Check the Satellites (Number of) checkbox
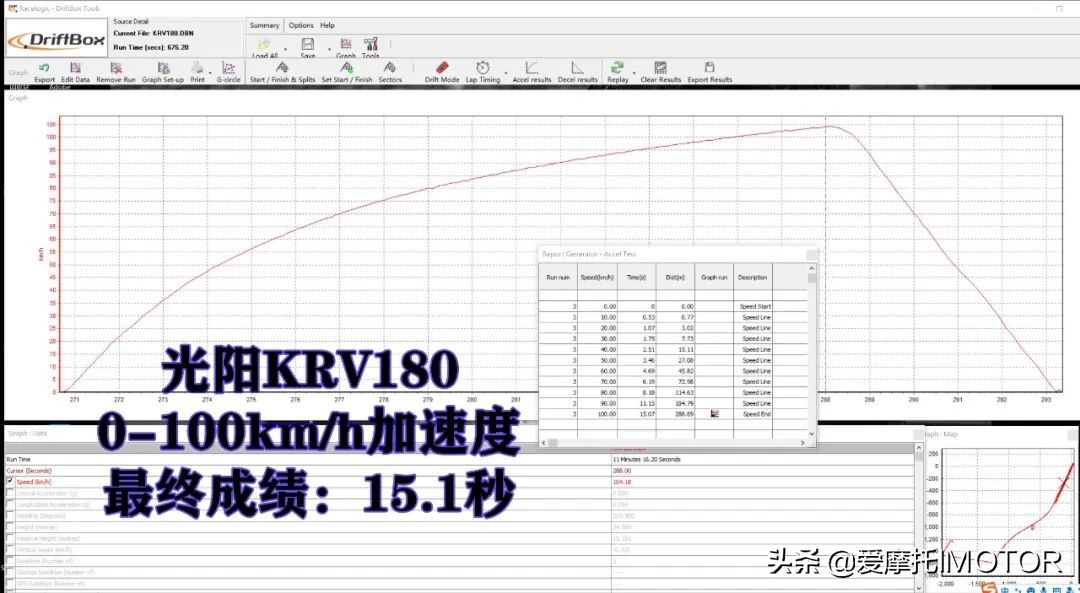 pos(10,561)
